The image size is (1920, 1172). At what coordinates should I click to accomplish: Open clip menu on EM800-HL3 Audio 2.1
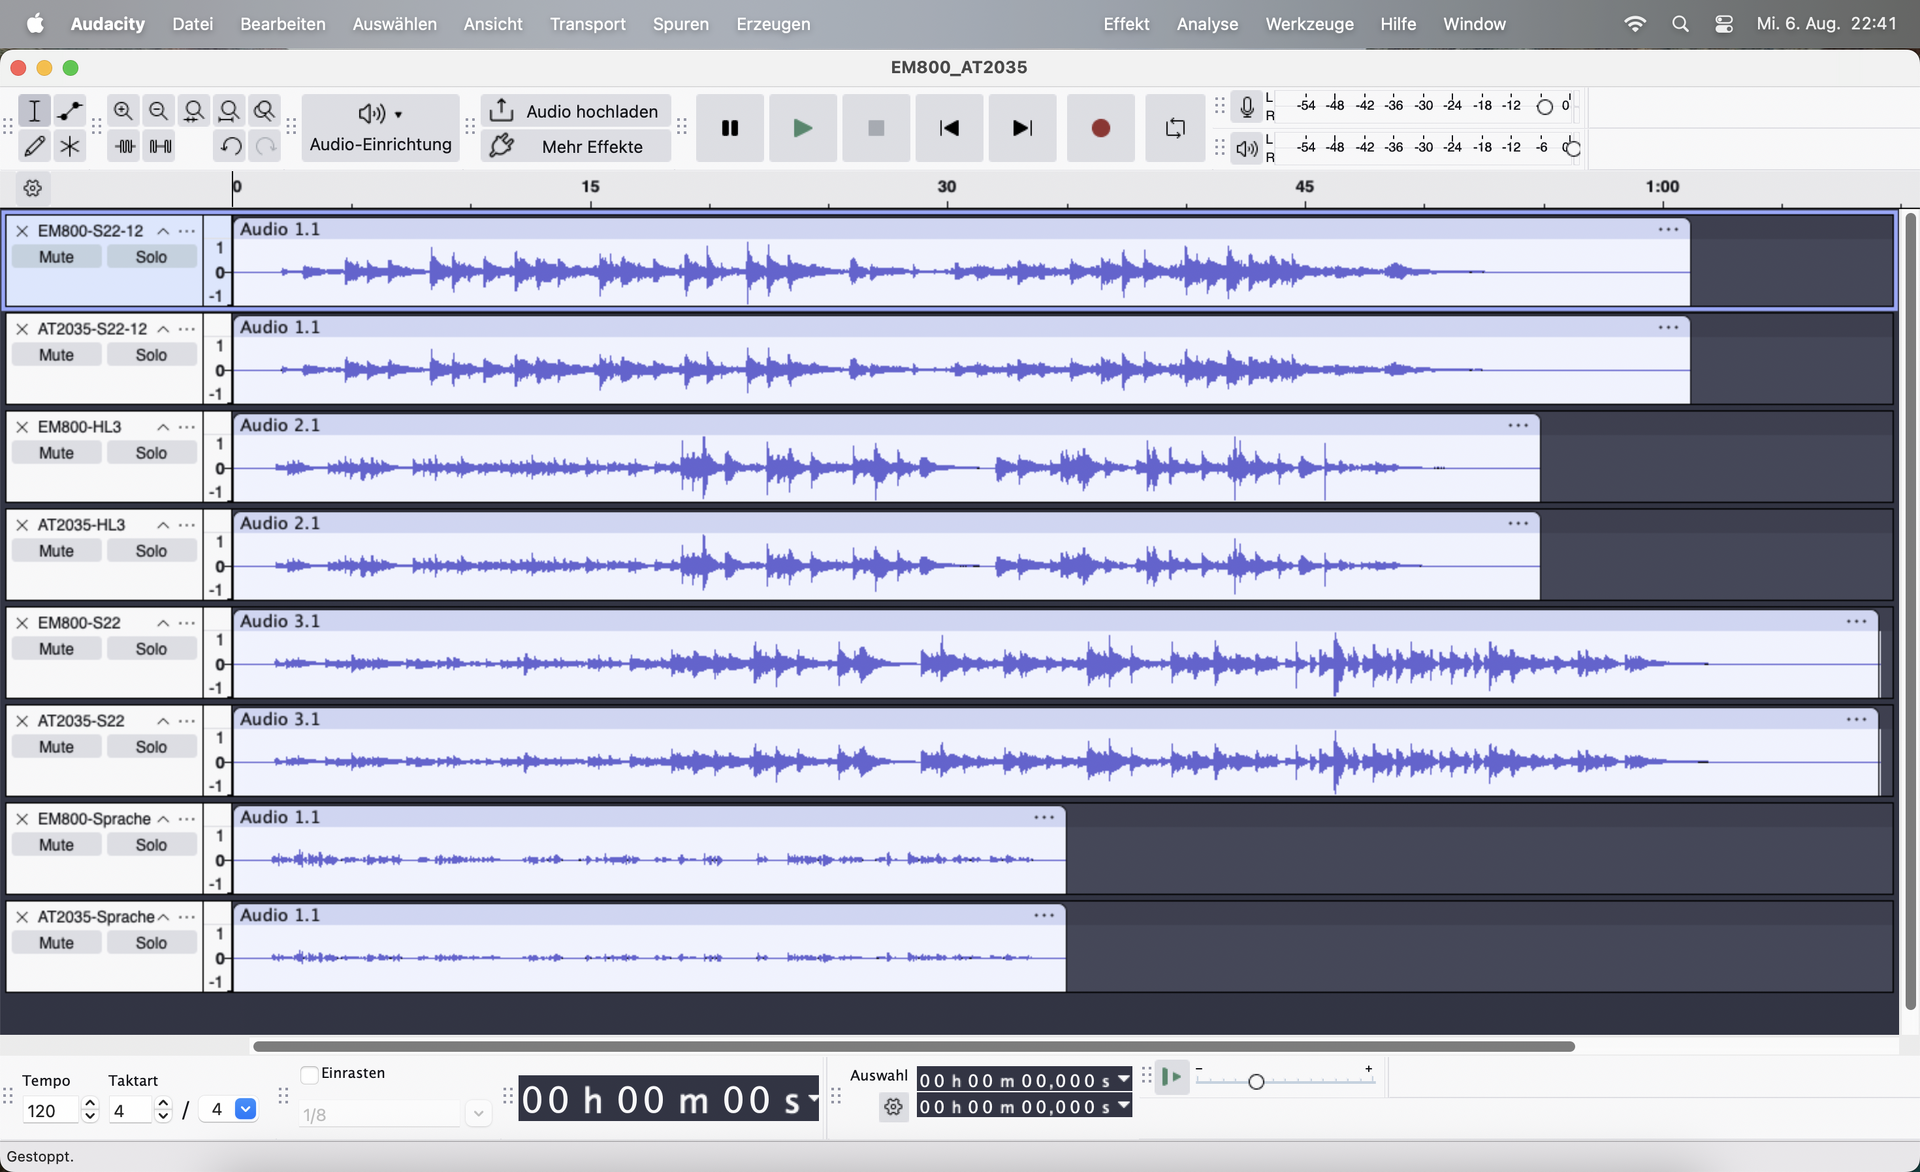(x=1518, y=425)
